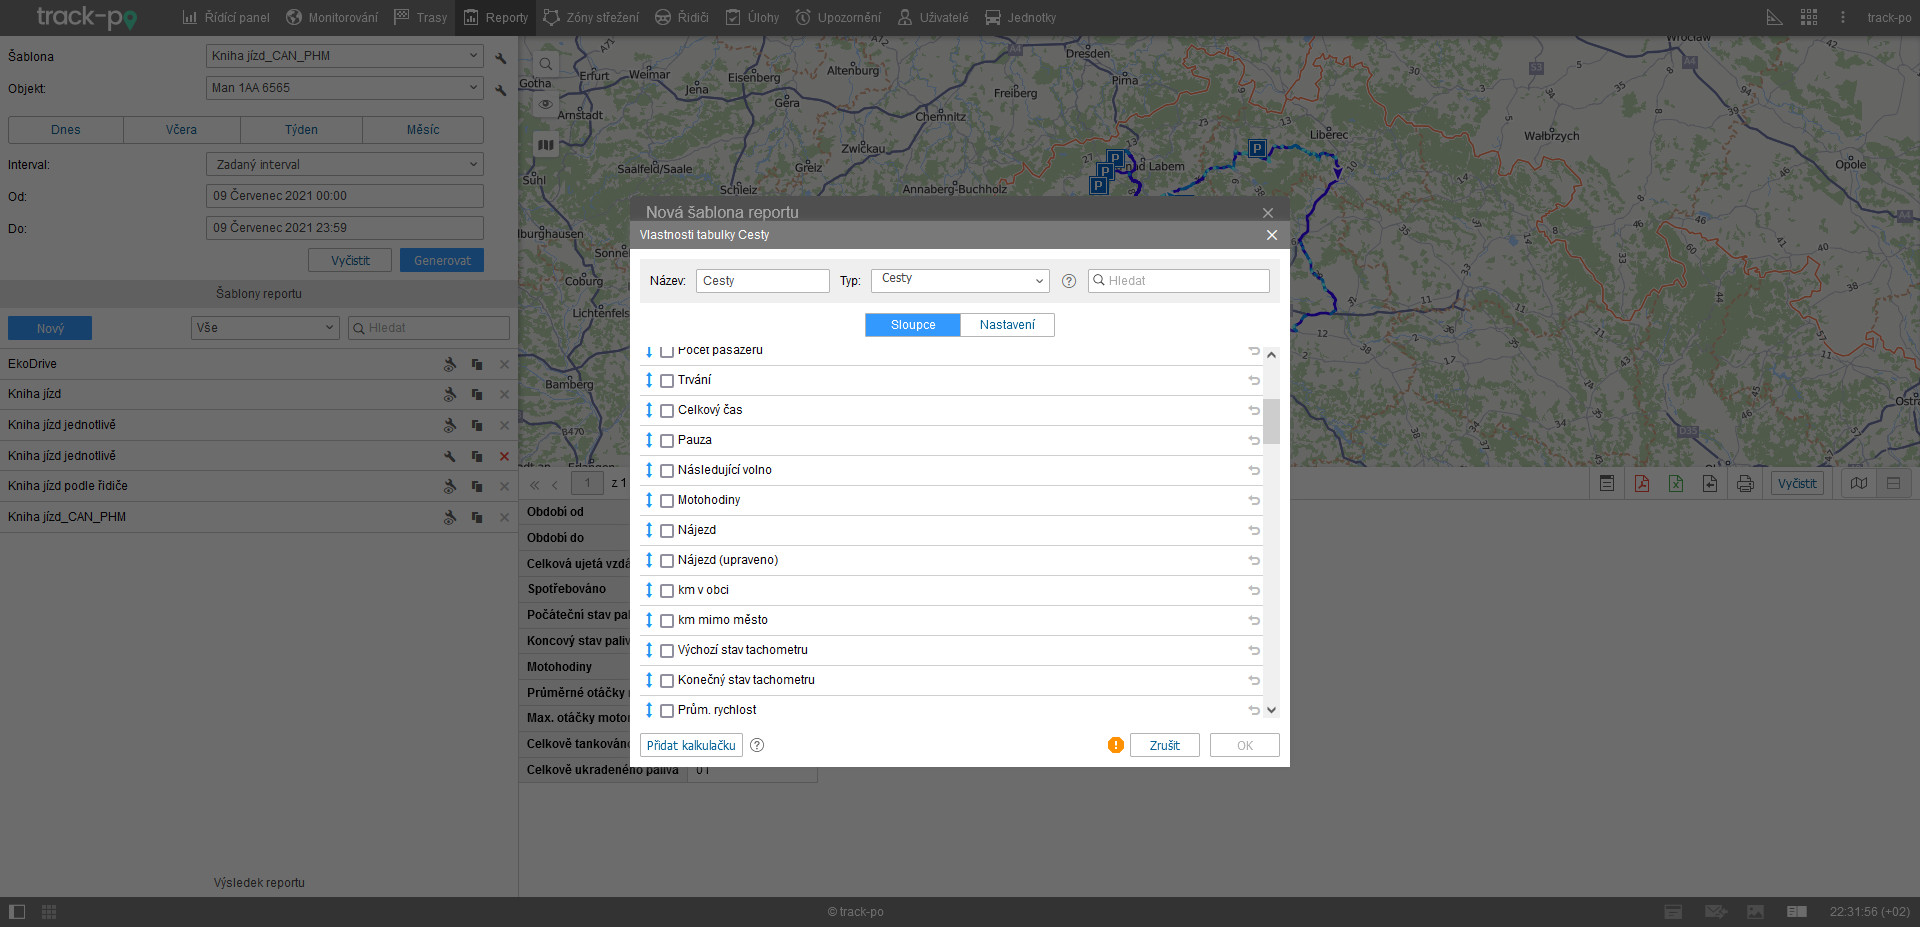Expand the Šablona dropdown Kniha jízd_CAN_PHM
Screen dimensions: 1920x927
[x=344, y=56]
